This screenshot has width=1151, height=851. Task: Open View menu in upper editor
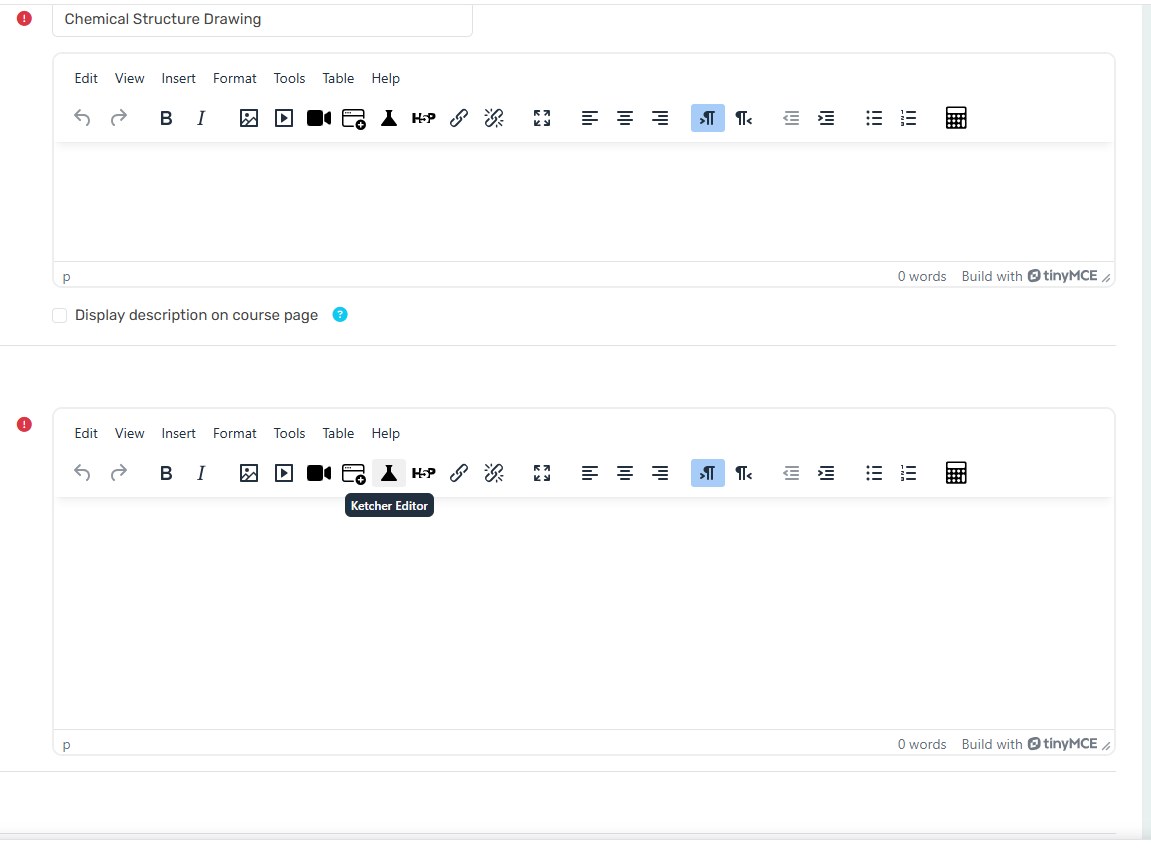(129, 79)
